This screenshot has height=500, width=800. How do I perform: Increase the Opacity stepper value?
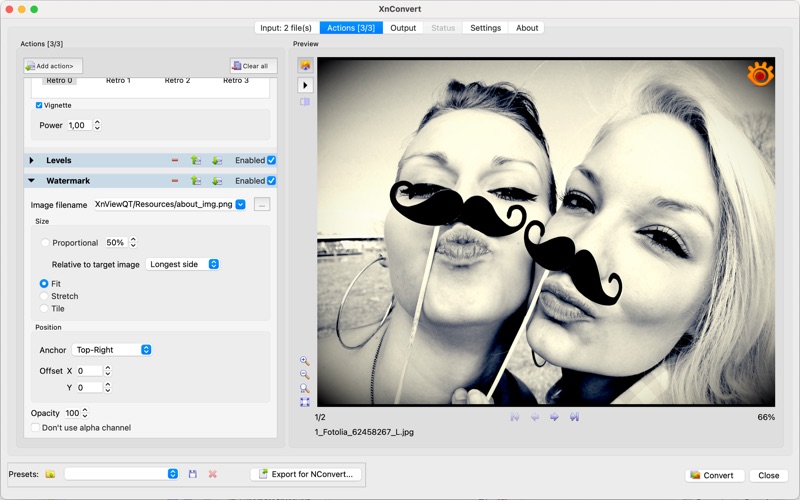point(86,410)
